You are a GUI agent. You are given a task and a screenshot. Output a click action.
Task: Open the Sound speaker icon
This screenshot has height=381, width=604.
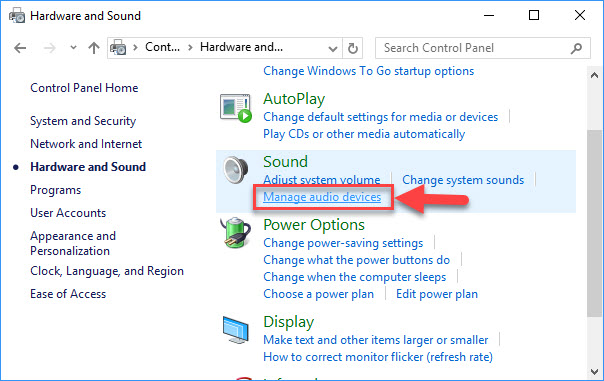click(235, 170)
